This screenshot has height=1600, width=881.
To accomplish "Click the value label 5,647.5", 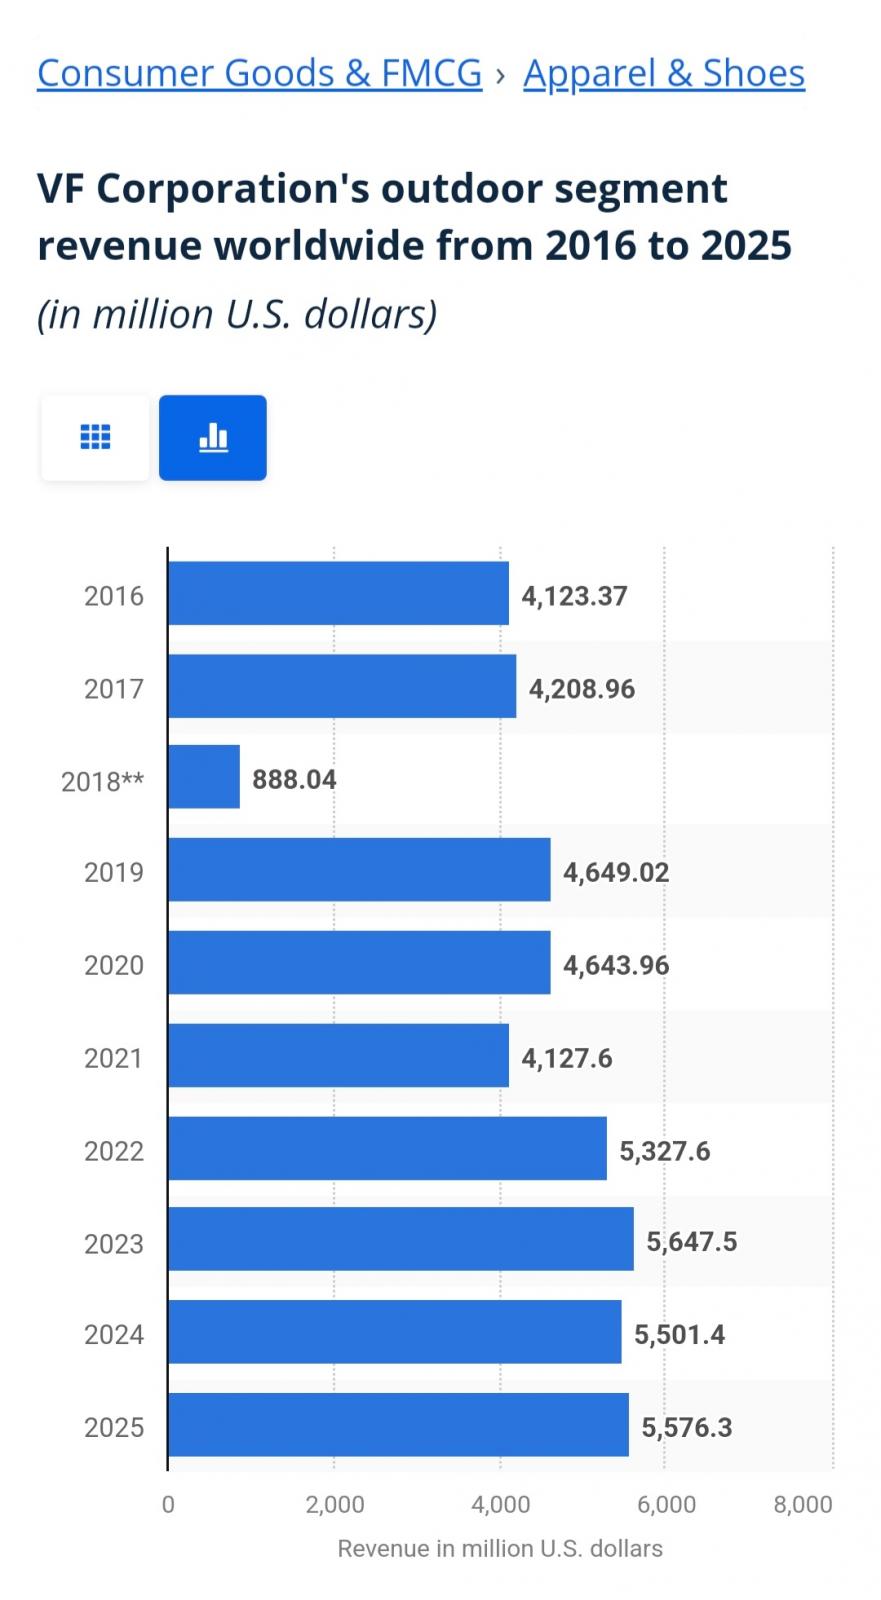I will pyautogui.click(x=692, y=1242).
